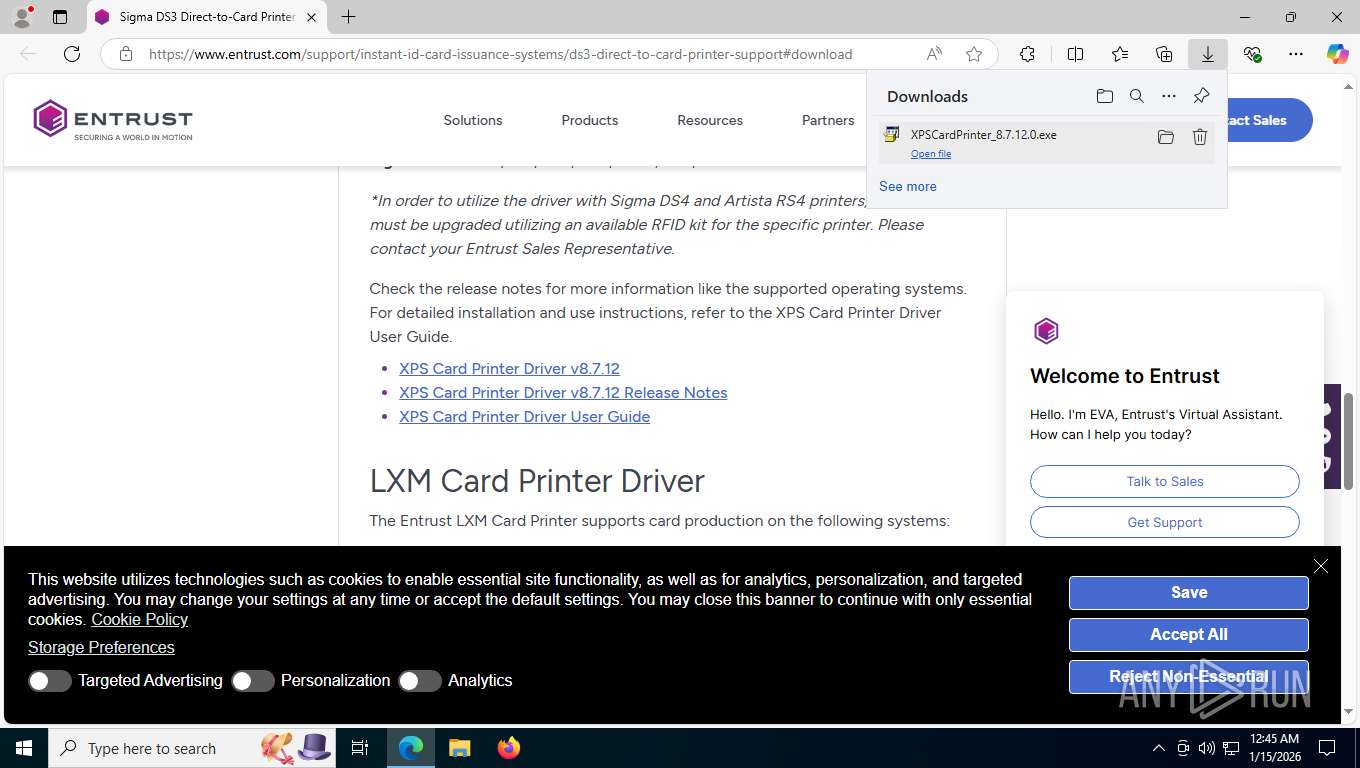This screenshot has height=768, width=1360.
Task: Open More options in Downloads panel
Action: (x=1168, y=96)
